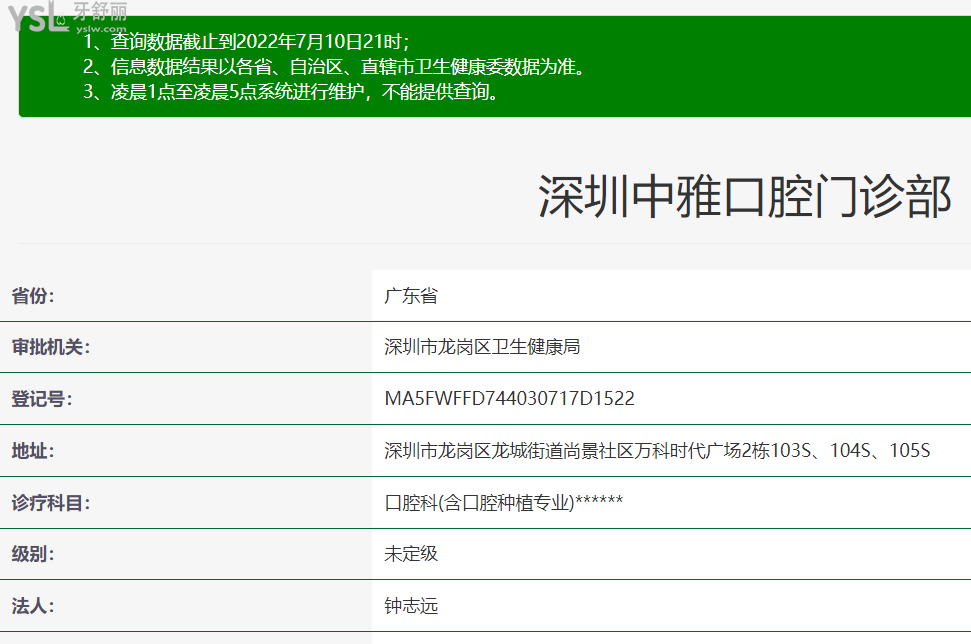Click the 法人 label
This screenshot has height=644, width=971.
pyautogui.click(x=33, y=606)
